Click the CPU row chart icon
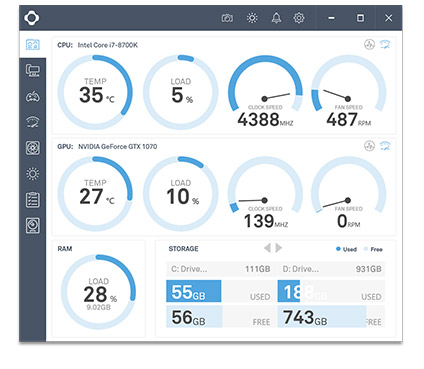 point(369,44)
